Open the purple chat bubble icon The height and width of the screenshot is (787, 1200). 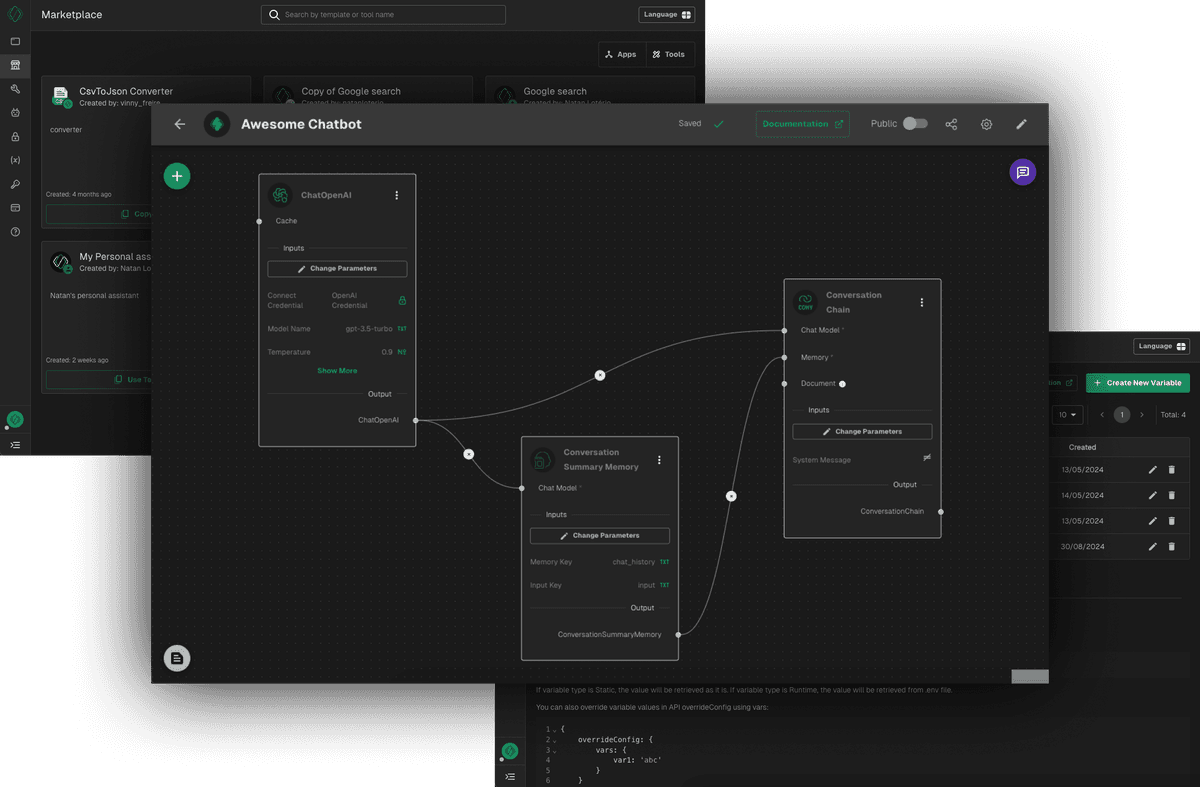pyautogui.click(x=1023, y=172)
